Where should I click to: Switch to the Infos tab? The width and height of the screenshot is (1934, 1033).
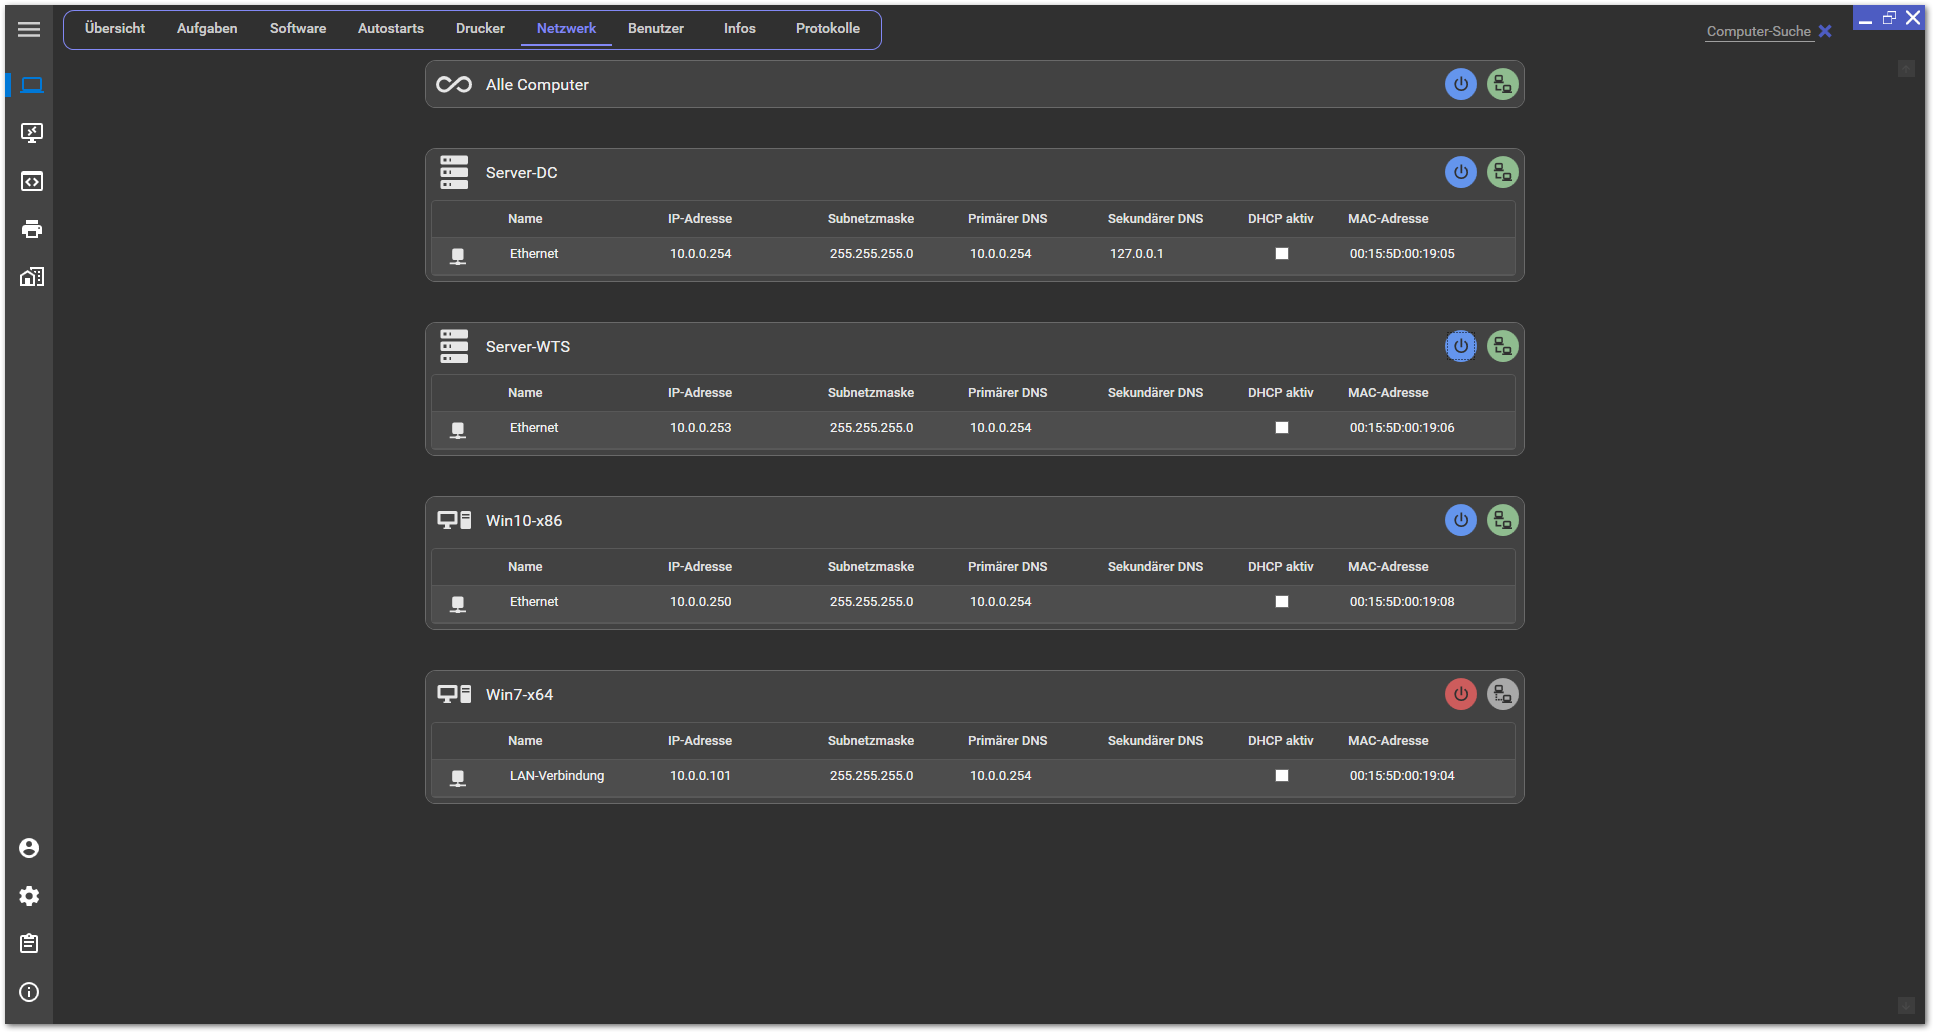click(x=740, y=29)
